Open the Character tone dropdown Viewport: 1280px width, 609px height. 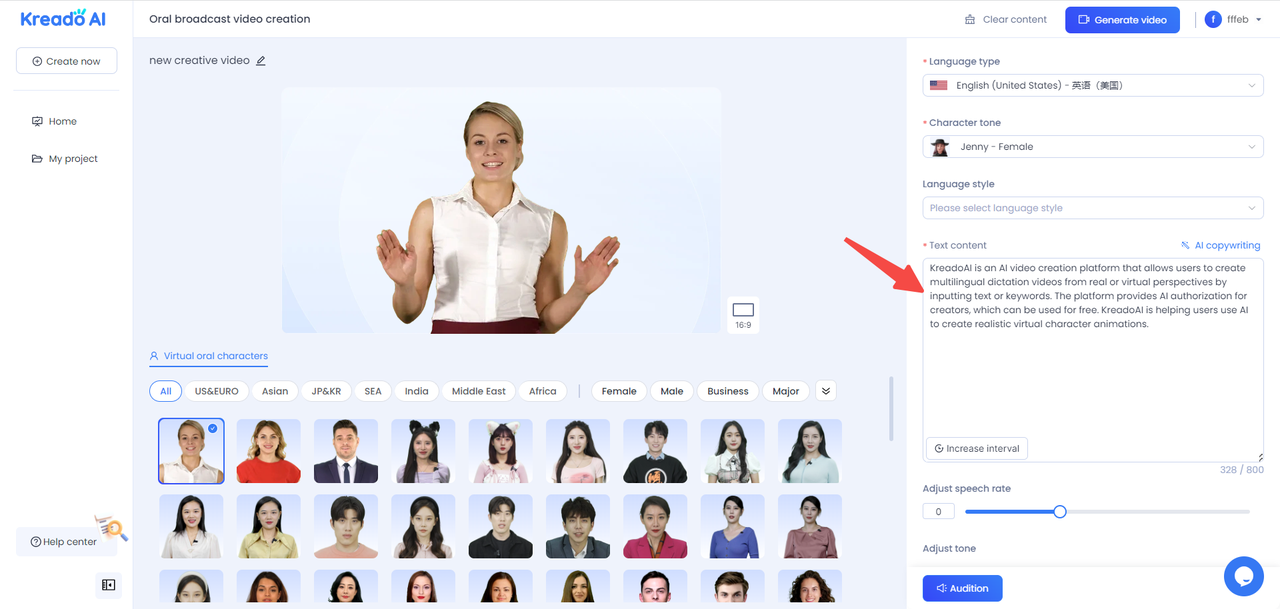1093,147
